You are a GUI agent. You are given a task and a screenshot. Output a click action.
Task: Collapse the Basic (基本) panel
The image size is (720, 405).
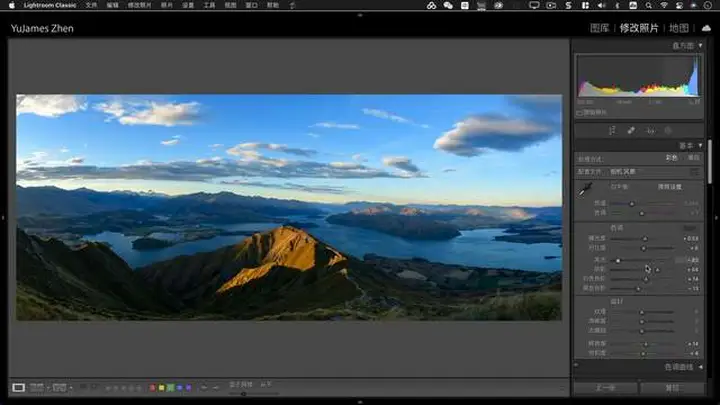700,145
